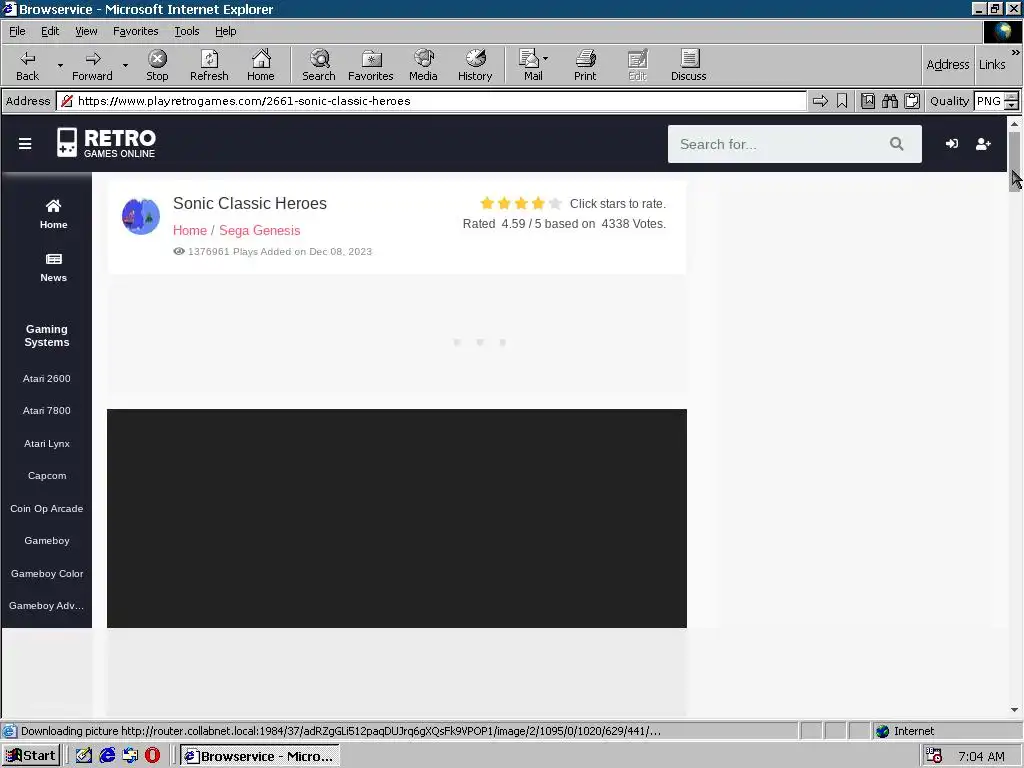Launch Opera from quick launch

pyautogui.click(x=153, y=756)
